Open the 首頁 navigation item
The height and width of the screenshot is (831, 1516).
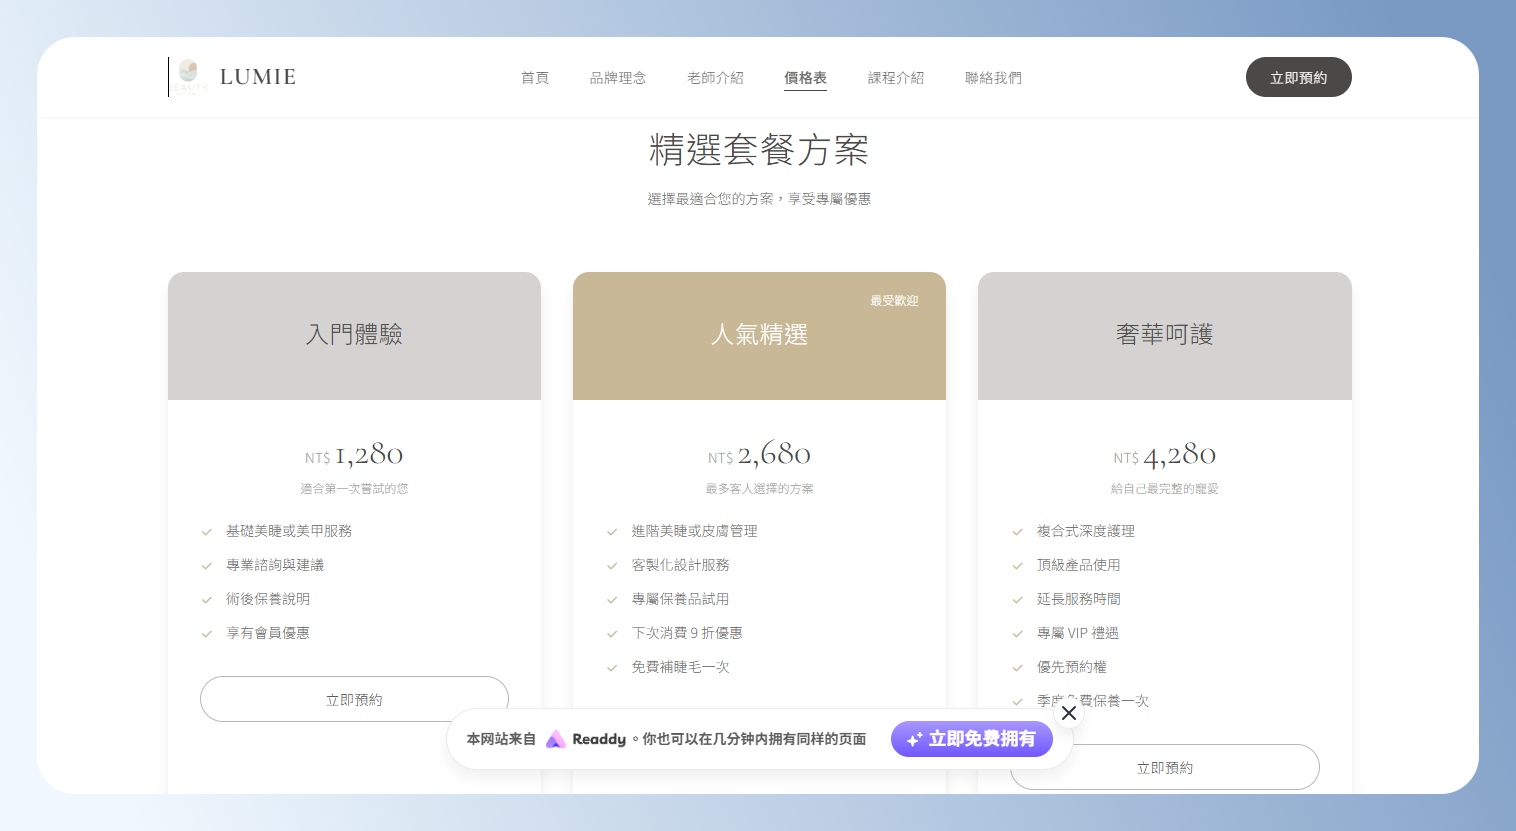tap(535, 78)
